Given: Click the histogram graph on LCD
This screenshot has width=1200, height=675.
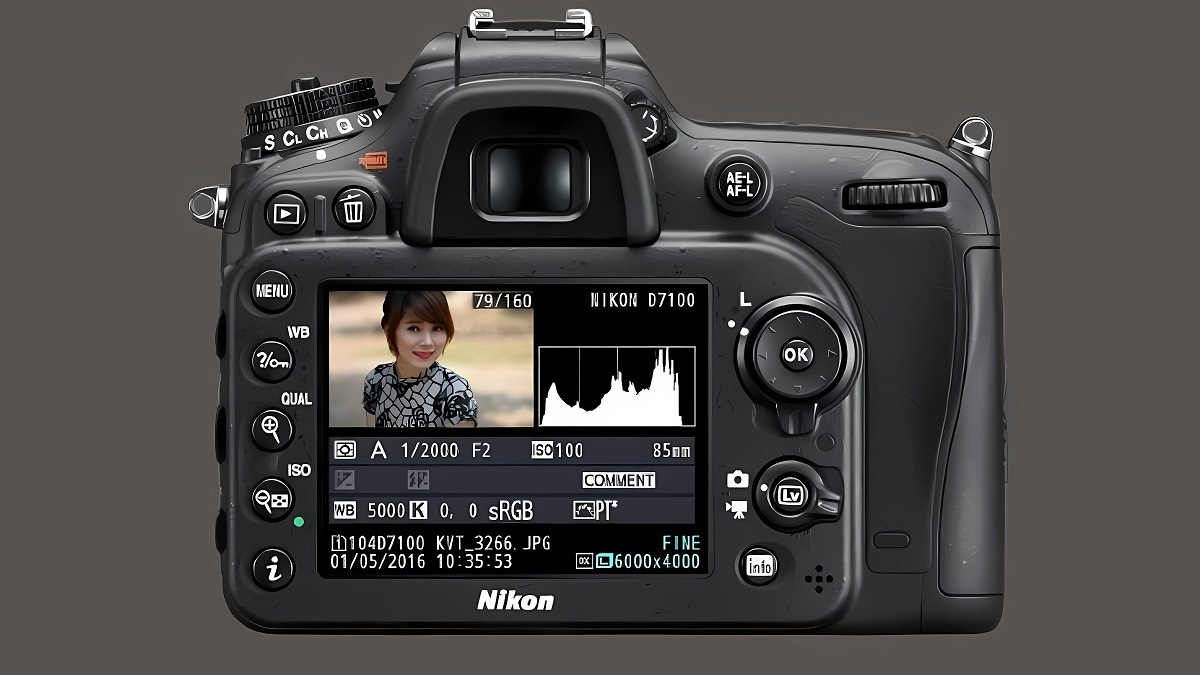Looking at the screenshot, I should point(617,386).
